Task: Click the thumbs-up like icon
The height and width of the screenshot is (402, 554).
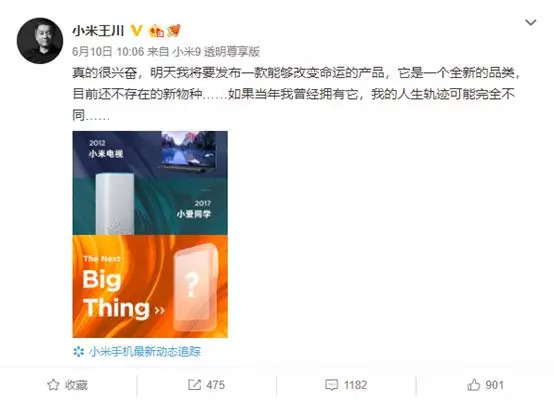Action: 473,385
